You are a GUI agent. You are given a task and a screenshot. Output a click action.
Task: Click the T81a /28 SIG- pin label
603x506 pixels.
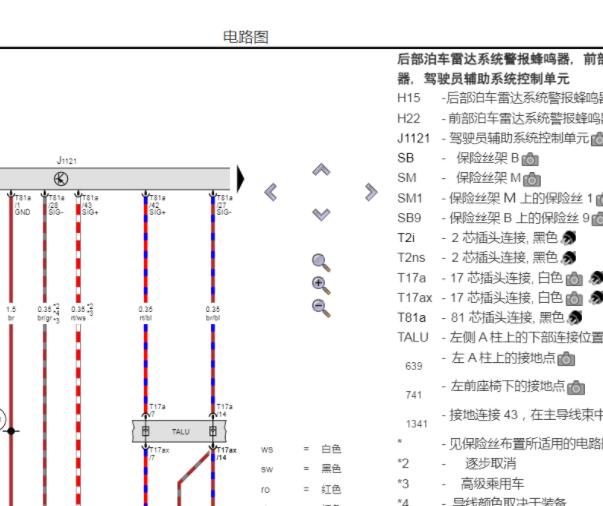pyautogui.click(x=56, y=205)
